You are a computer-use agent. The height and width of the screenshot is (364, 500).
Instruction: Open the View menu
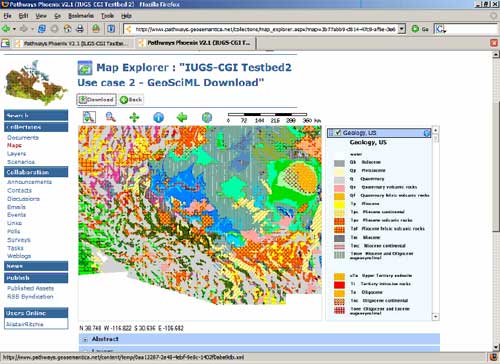click(41, 16)
